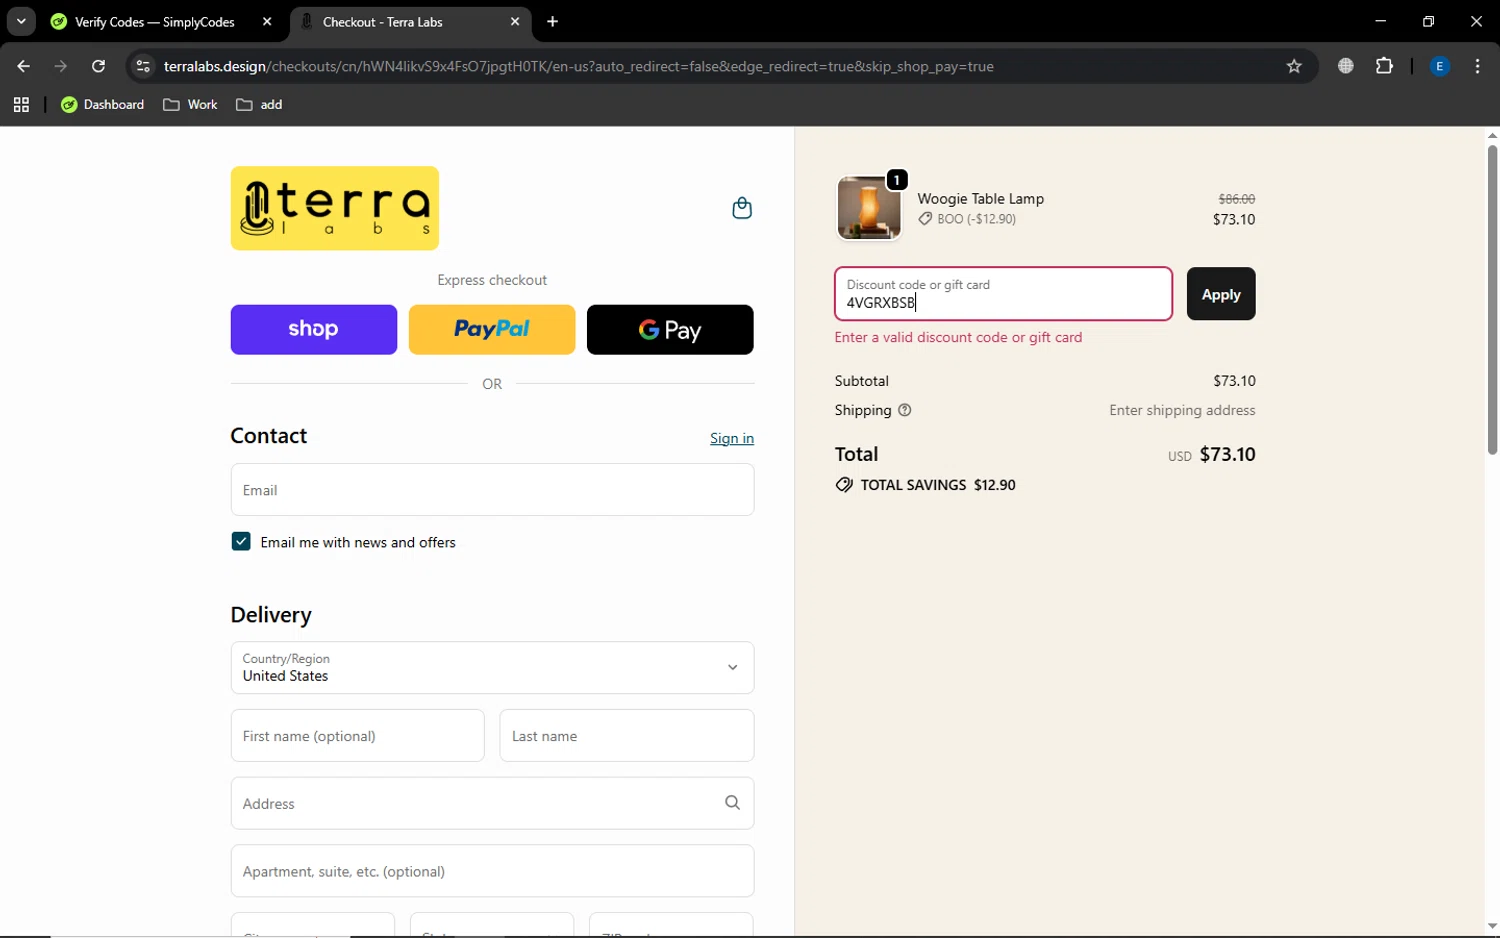1500x938 pixels.
Task: Click the profile avatar E icon
Action: [1440, 66]
